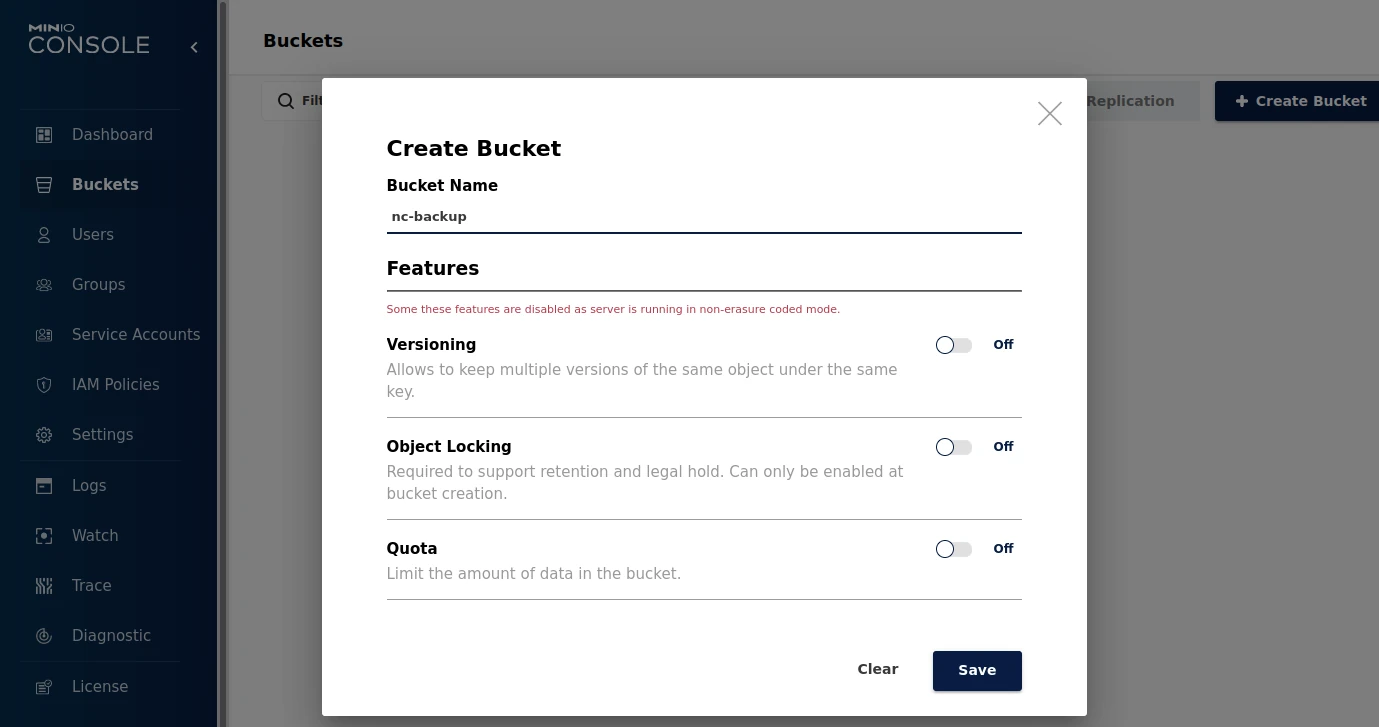Click the Logs icon in the sidebar
The width and height of the screenshot is (1379, 727).
click(44, 486)
